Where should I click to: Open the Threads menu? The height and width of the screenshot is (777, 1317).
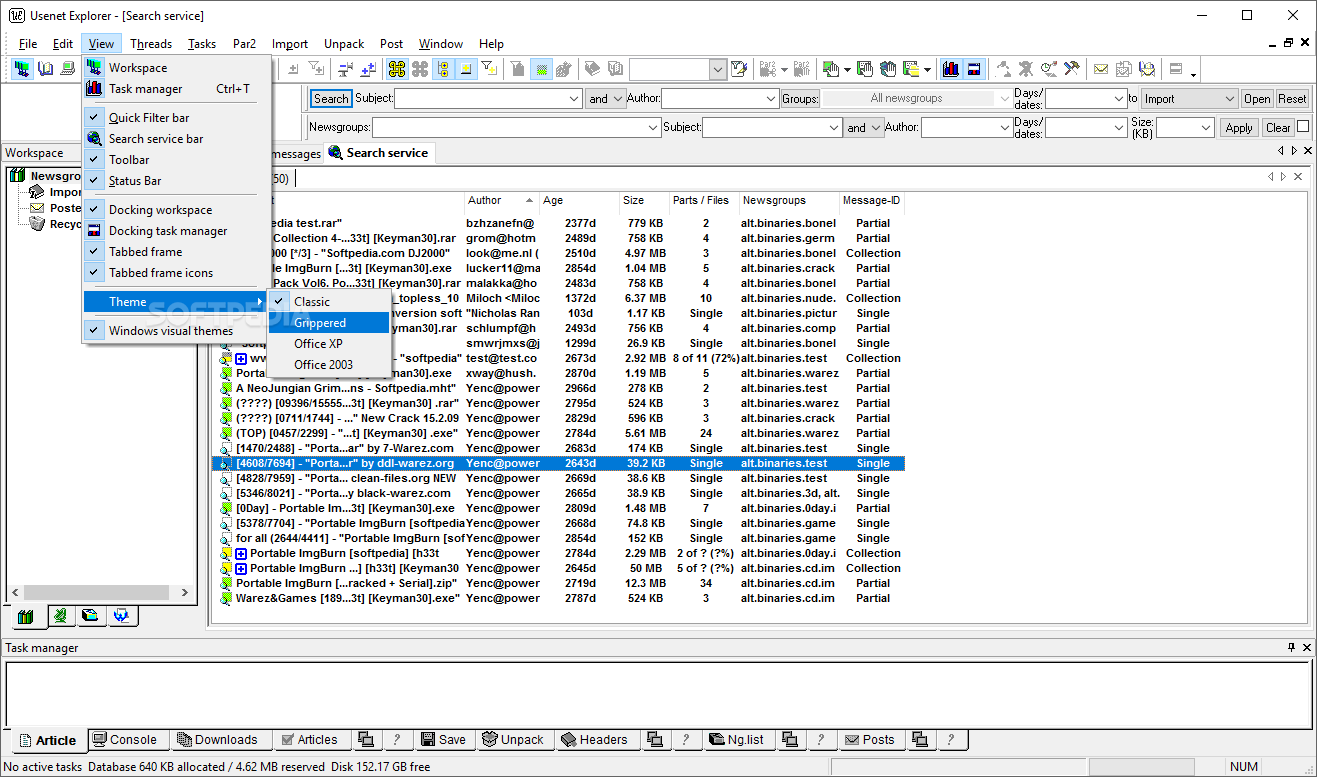(151, 44)
